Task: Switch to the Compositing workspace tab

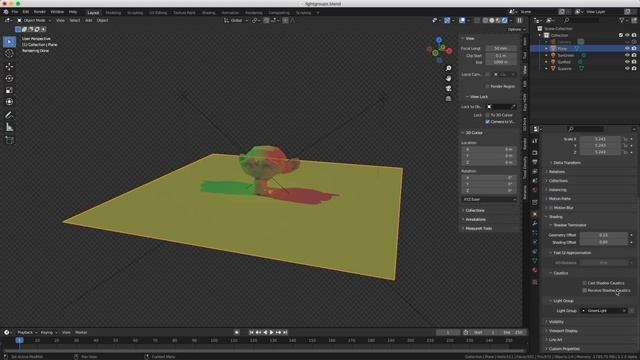Action: [279, 13]
